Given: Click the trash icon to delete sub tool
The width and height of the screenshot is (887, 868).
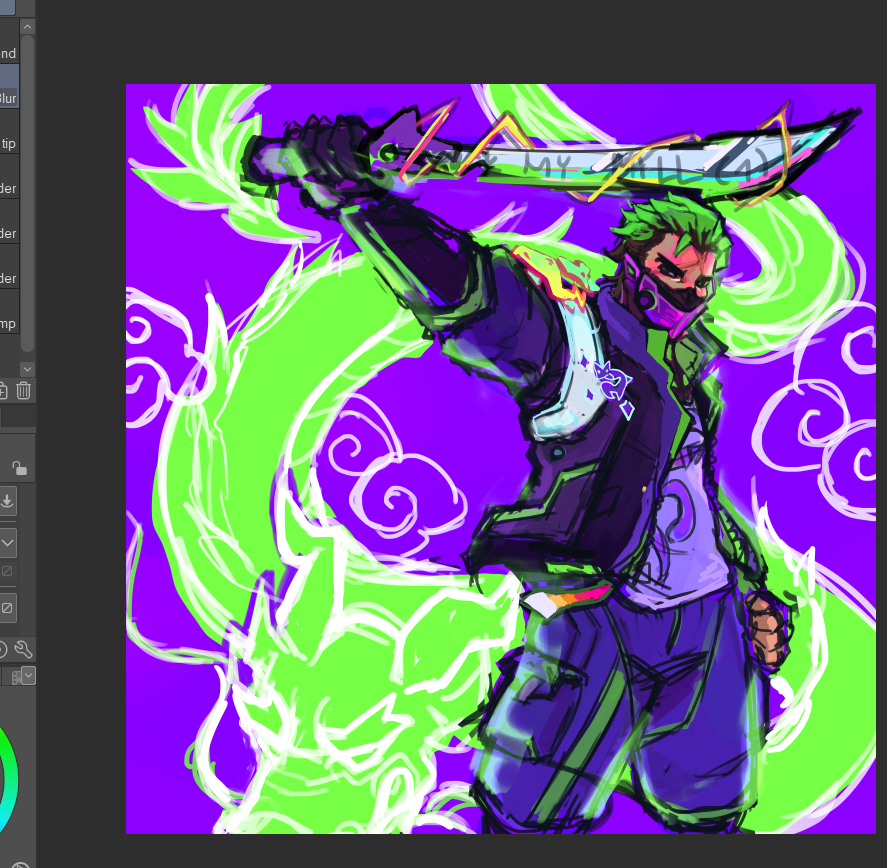Looking at the screenshot, I should click(24, 390).
